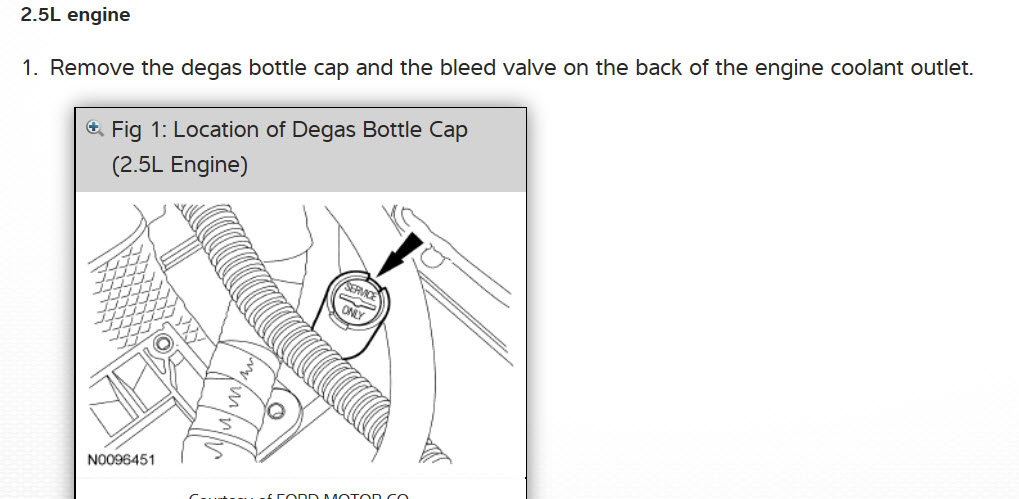Click the gray figure header bar
Image resolution: width=1019 pixels, height=499 pixels.
click(x=301, y=149)
